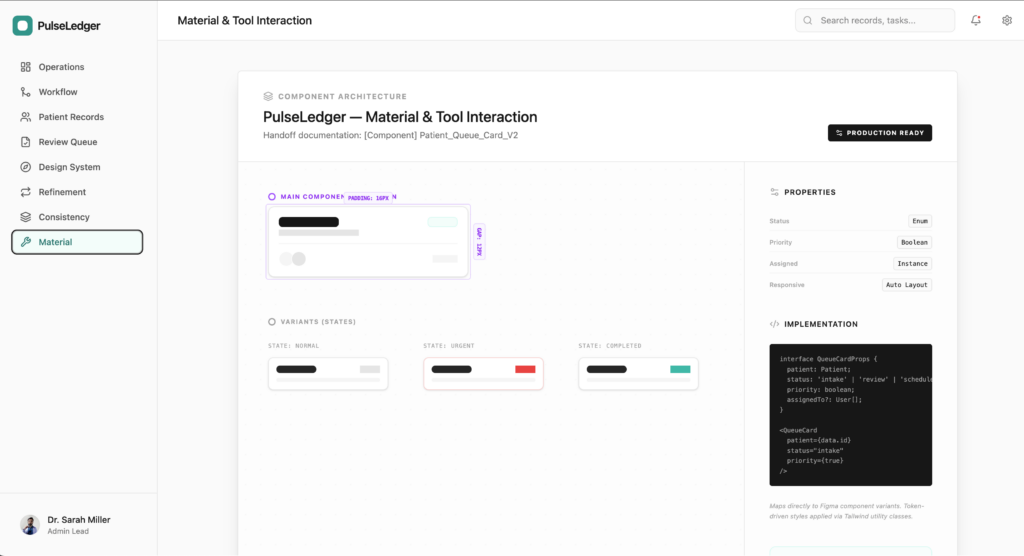
Task: Click the Refinement arrows icon
Action: (x=25, y=192)
